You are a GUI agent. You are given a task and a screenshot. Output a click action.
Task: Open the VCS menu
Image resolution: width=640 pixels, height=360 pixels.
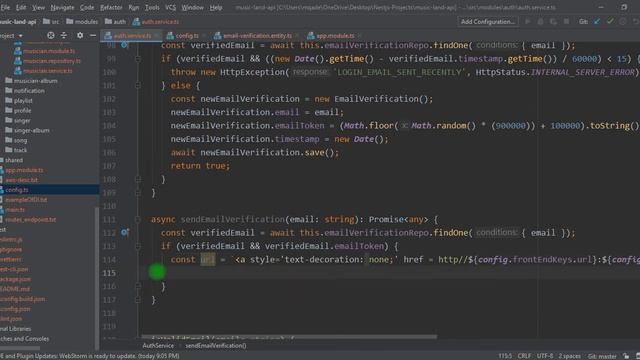(x=170, y=7)
